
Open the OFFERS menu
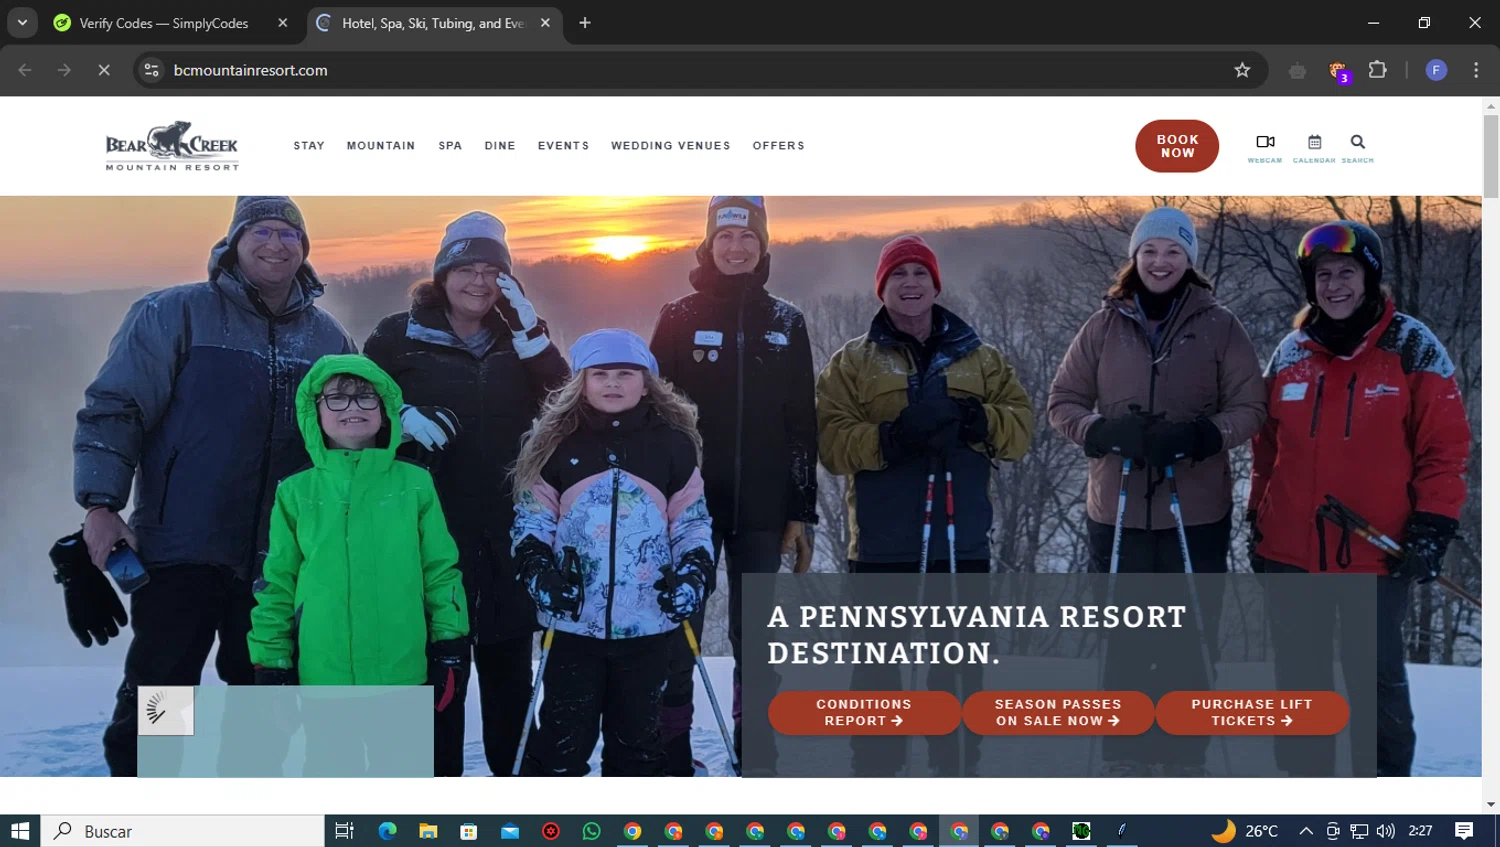[779, 146]
